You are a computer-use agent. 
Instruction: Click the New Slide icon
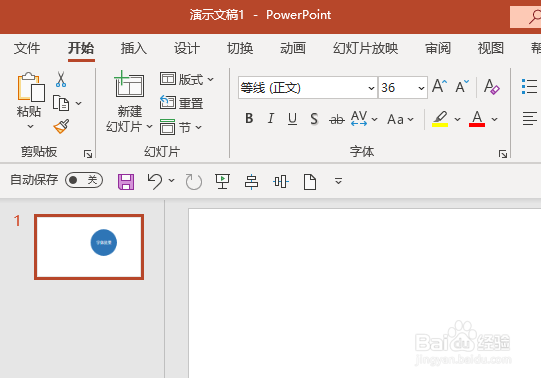click(129, 84)
